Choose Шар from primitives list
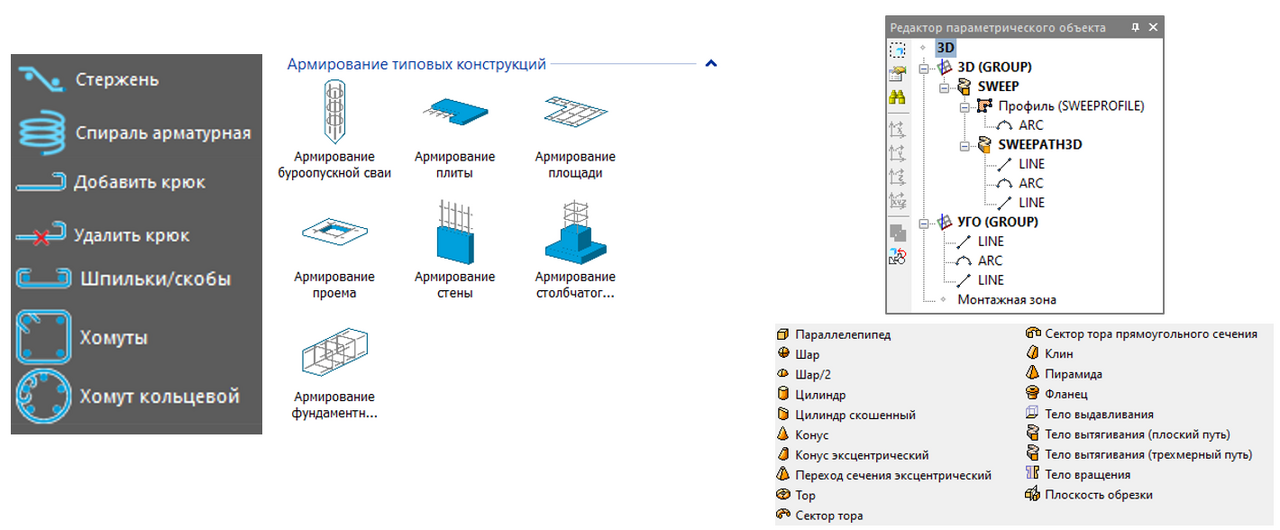The height and width of the screenshot is (530, 1280). [x=798, y=355]
